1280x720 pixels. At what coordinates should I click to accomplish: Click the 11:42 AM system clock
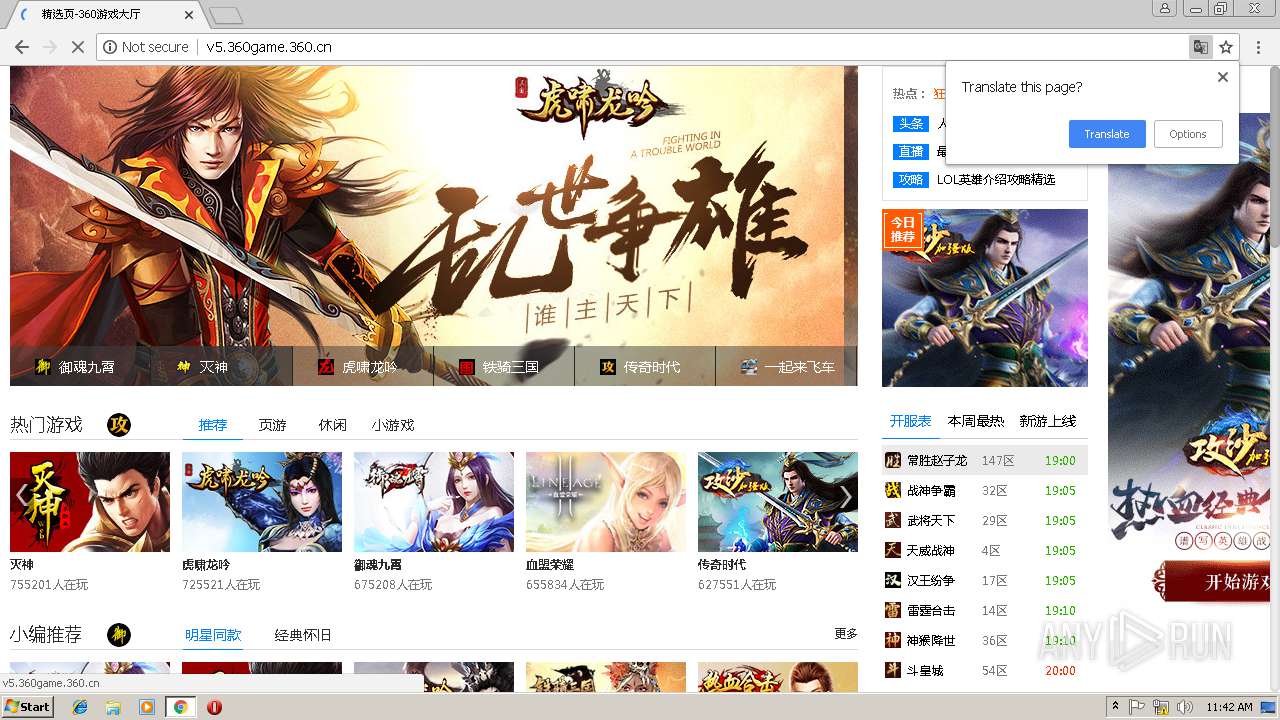click(1229, 707)
